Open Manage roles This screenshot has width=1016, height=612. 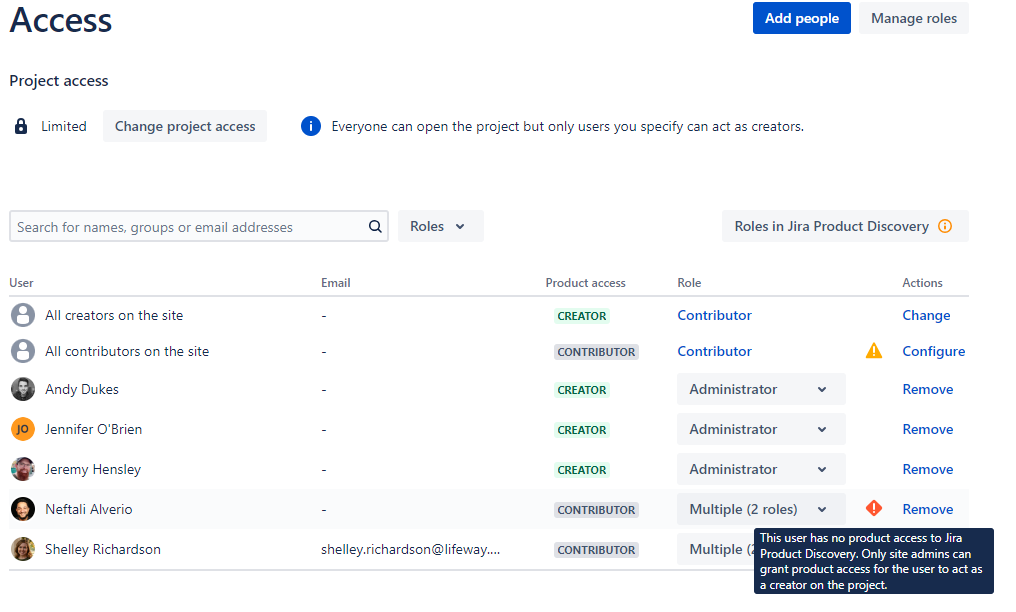click(x=913, y=18)
